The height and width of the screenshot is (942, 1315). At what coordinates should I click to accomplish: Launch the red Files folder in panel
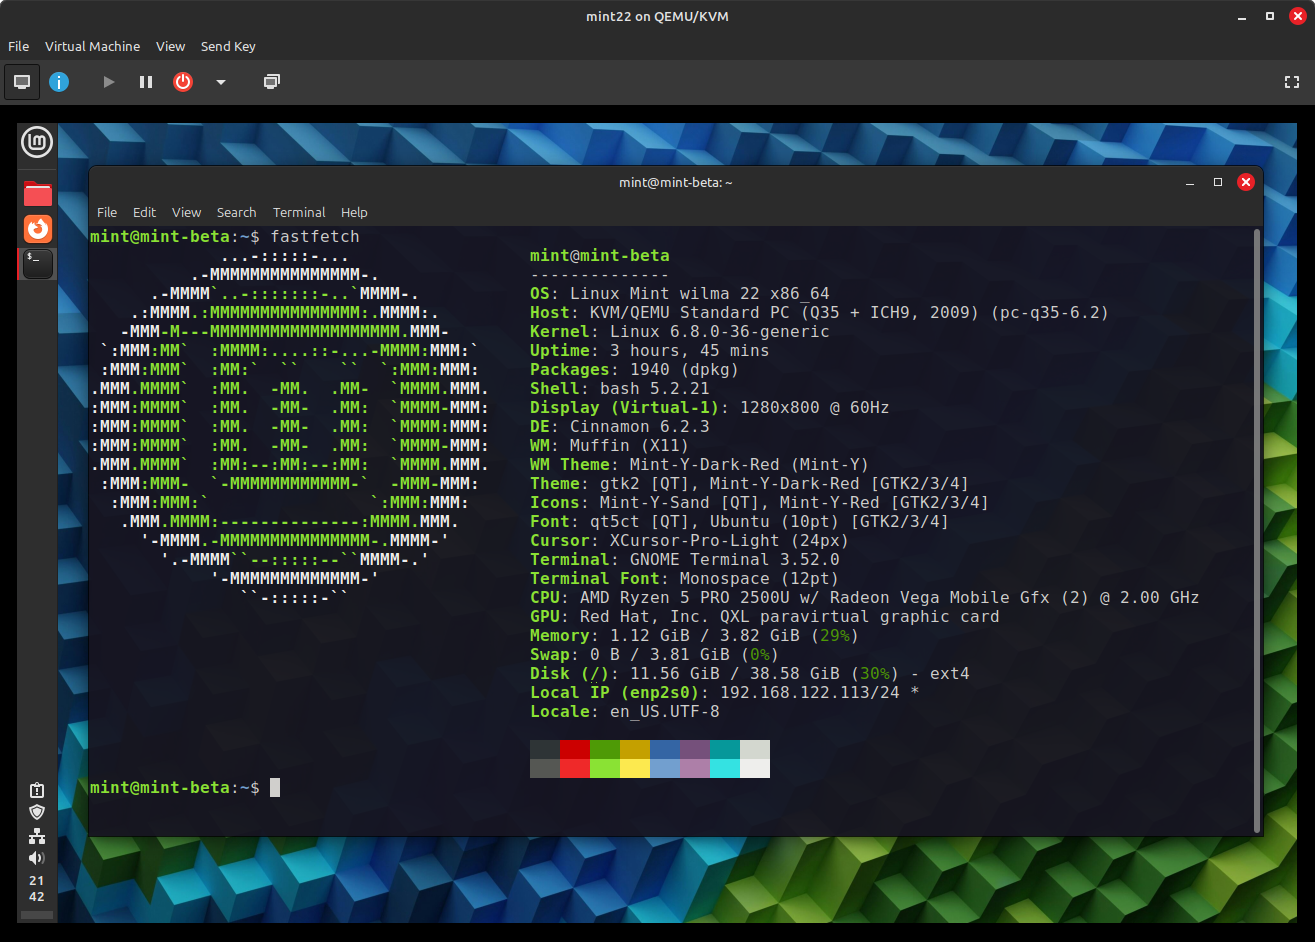(x=38, y=193)
